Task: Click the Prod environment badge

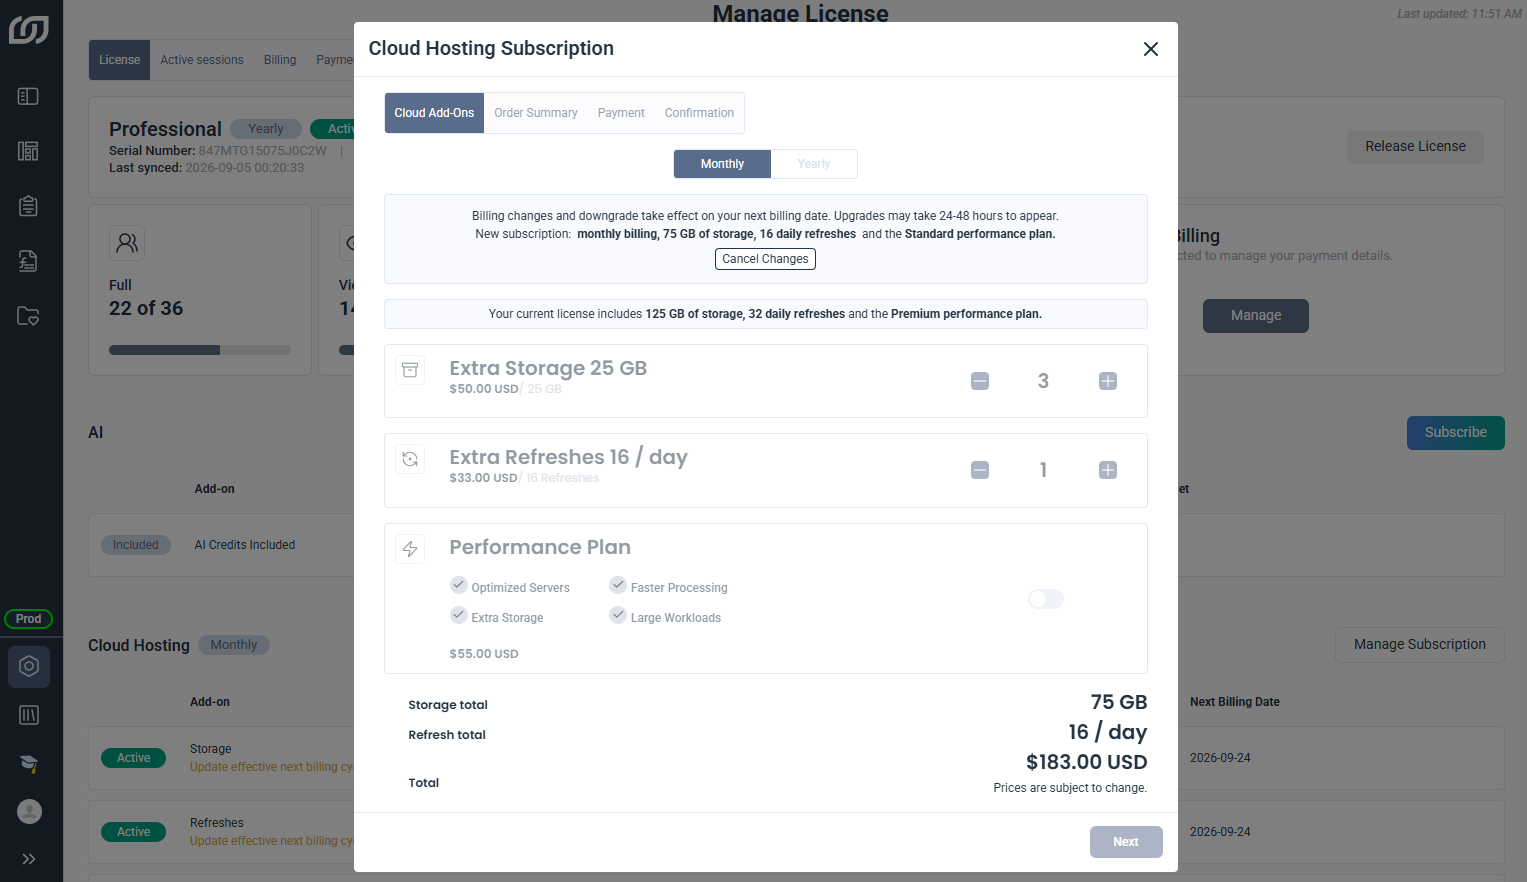Action: pos(29,619)
